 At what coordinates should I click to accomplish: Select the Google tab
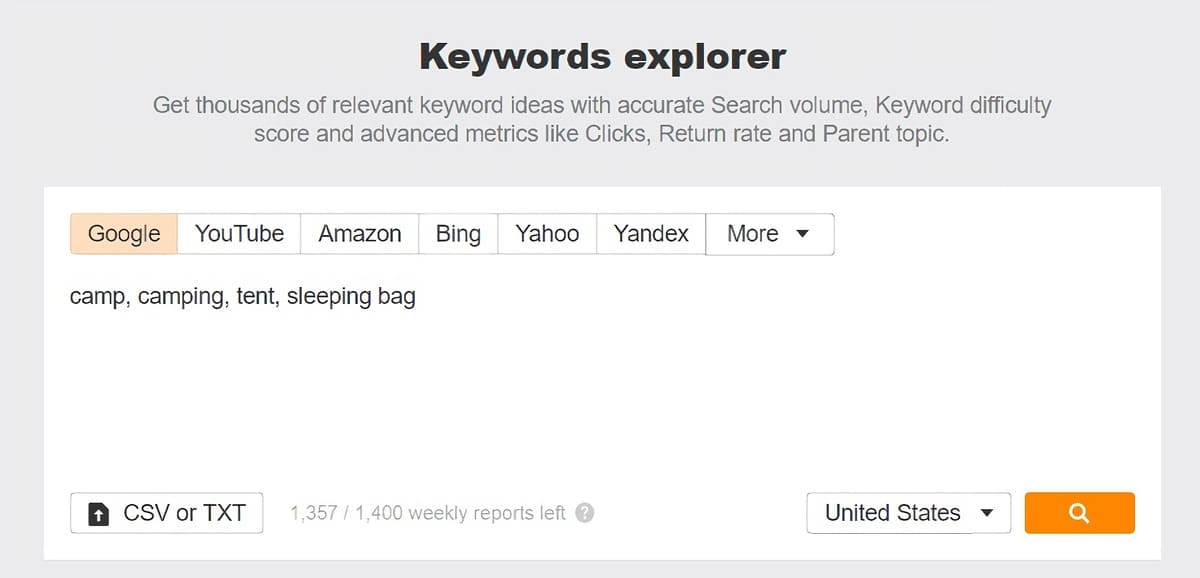[x=122, y=233]
